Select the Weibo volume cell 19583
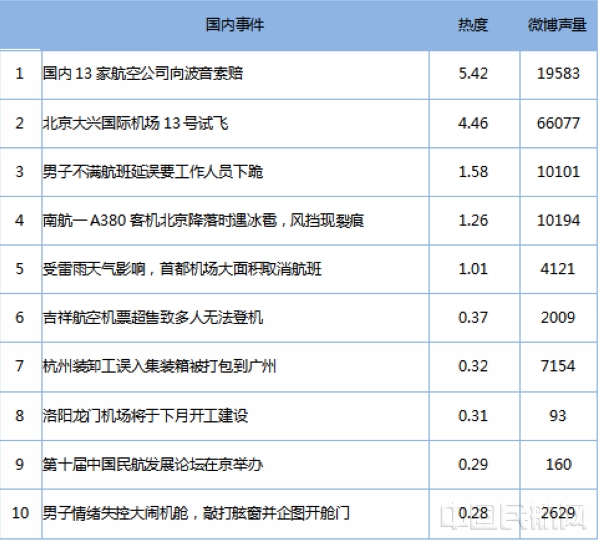Image resolution: width=600 pixels, height=543 pixels. pyautogui.click(x=559, y=74)
